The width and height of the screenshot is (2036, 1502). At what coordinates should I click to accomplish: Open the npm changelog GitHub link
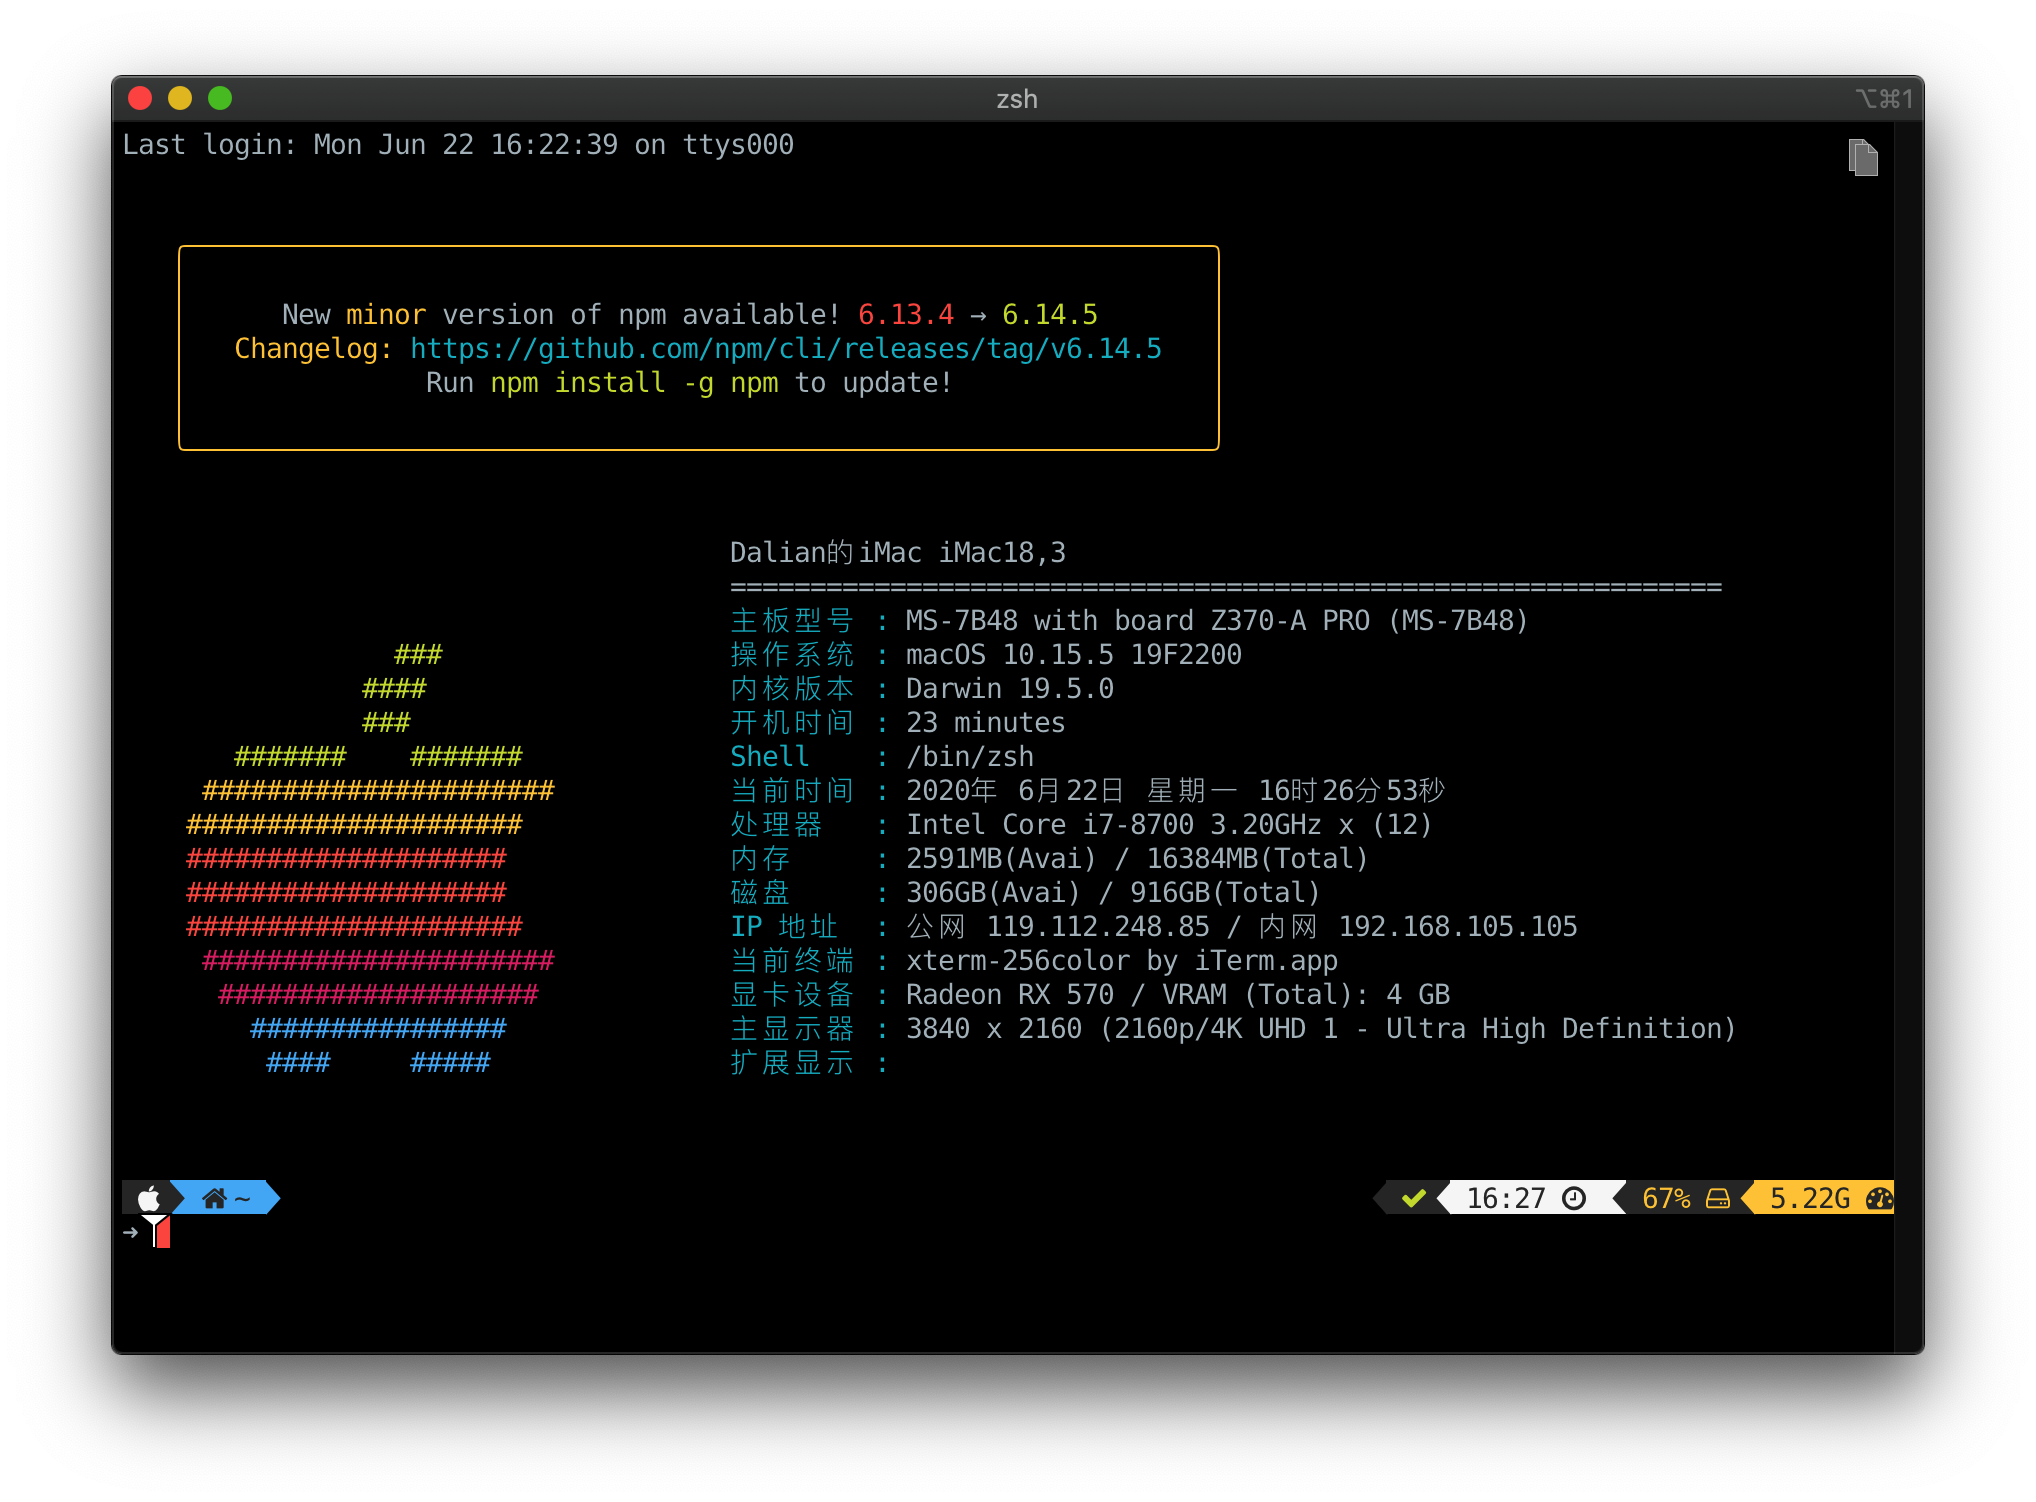(786, 349)
